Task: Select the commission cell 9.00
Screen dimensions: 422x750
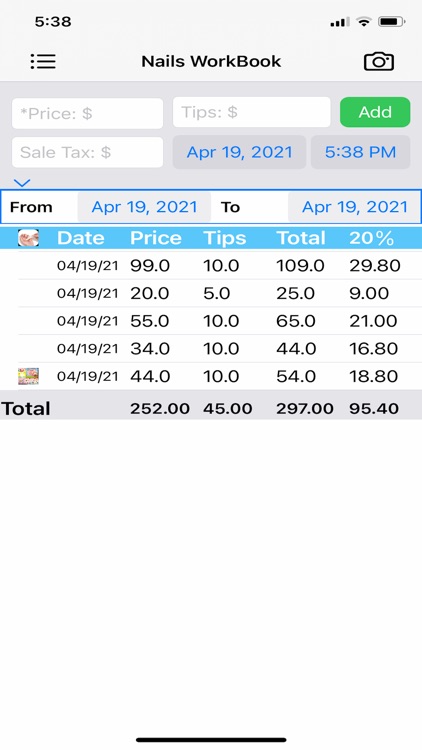Action: pos(369,293)
